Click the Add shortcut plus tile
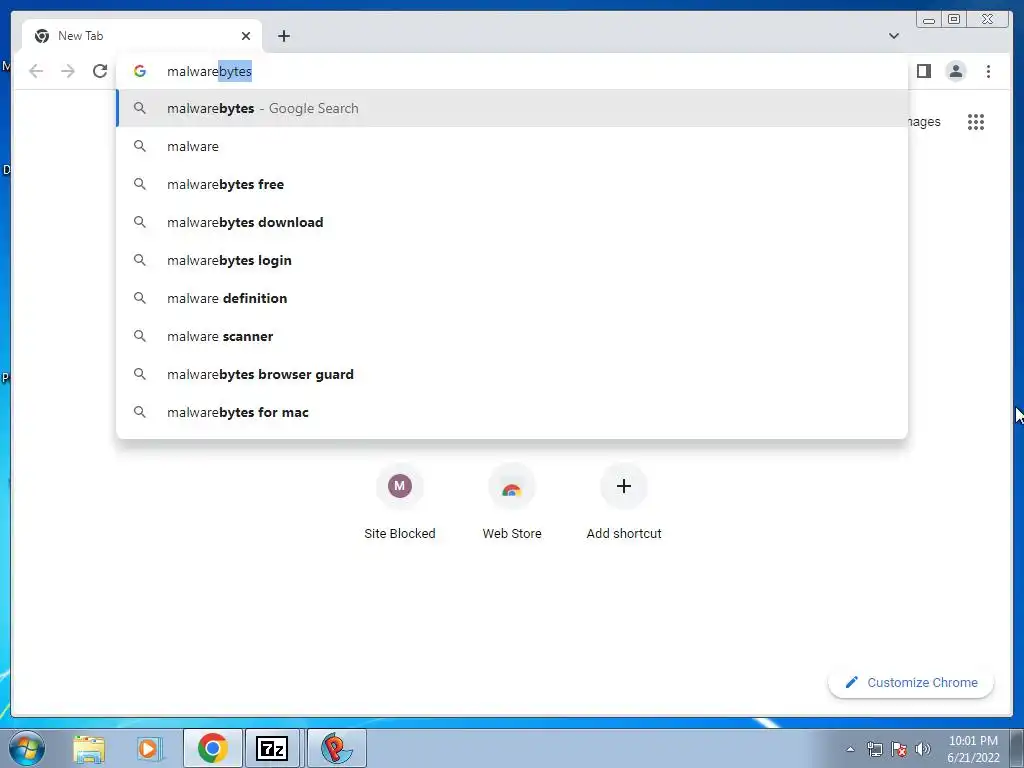This screenshot has width=1024, height=768. 624,502
